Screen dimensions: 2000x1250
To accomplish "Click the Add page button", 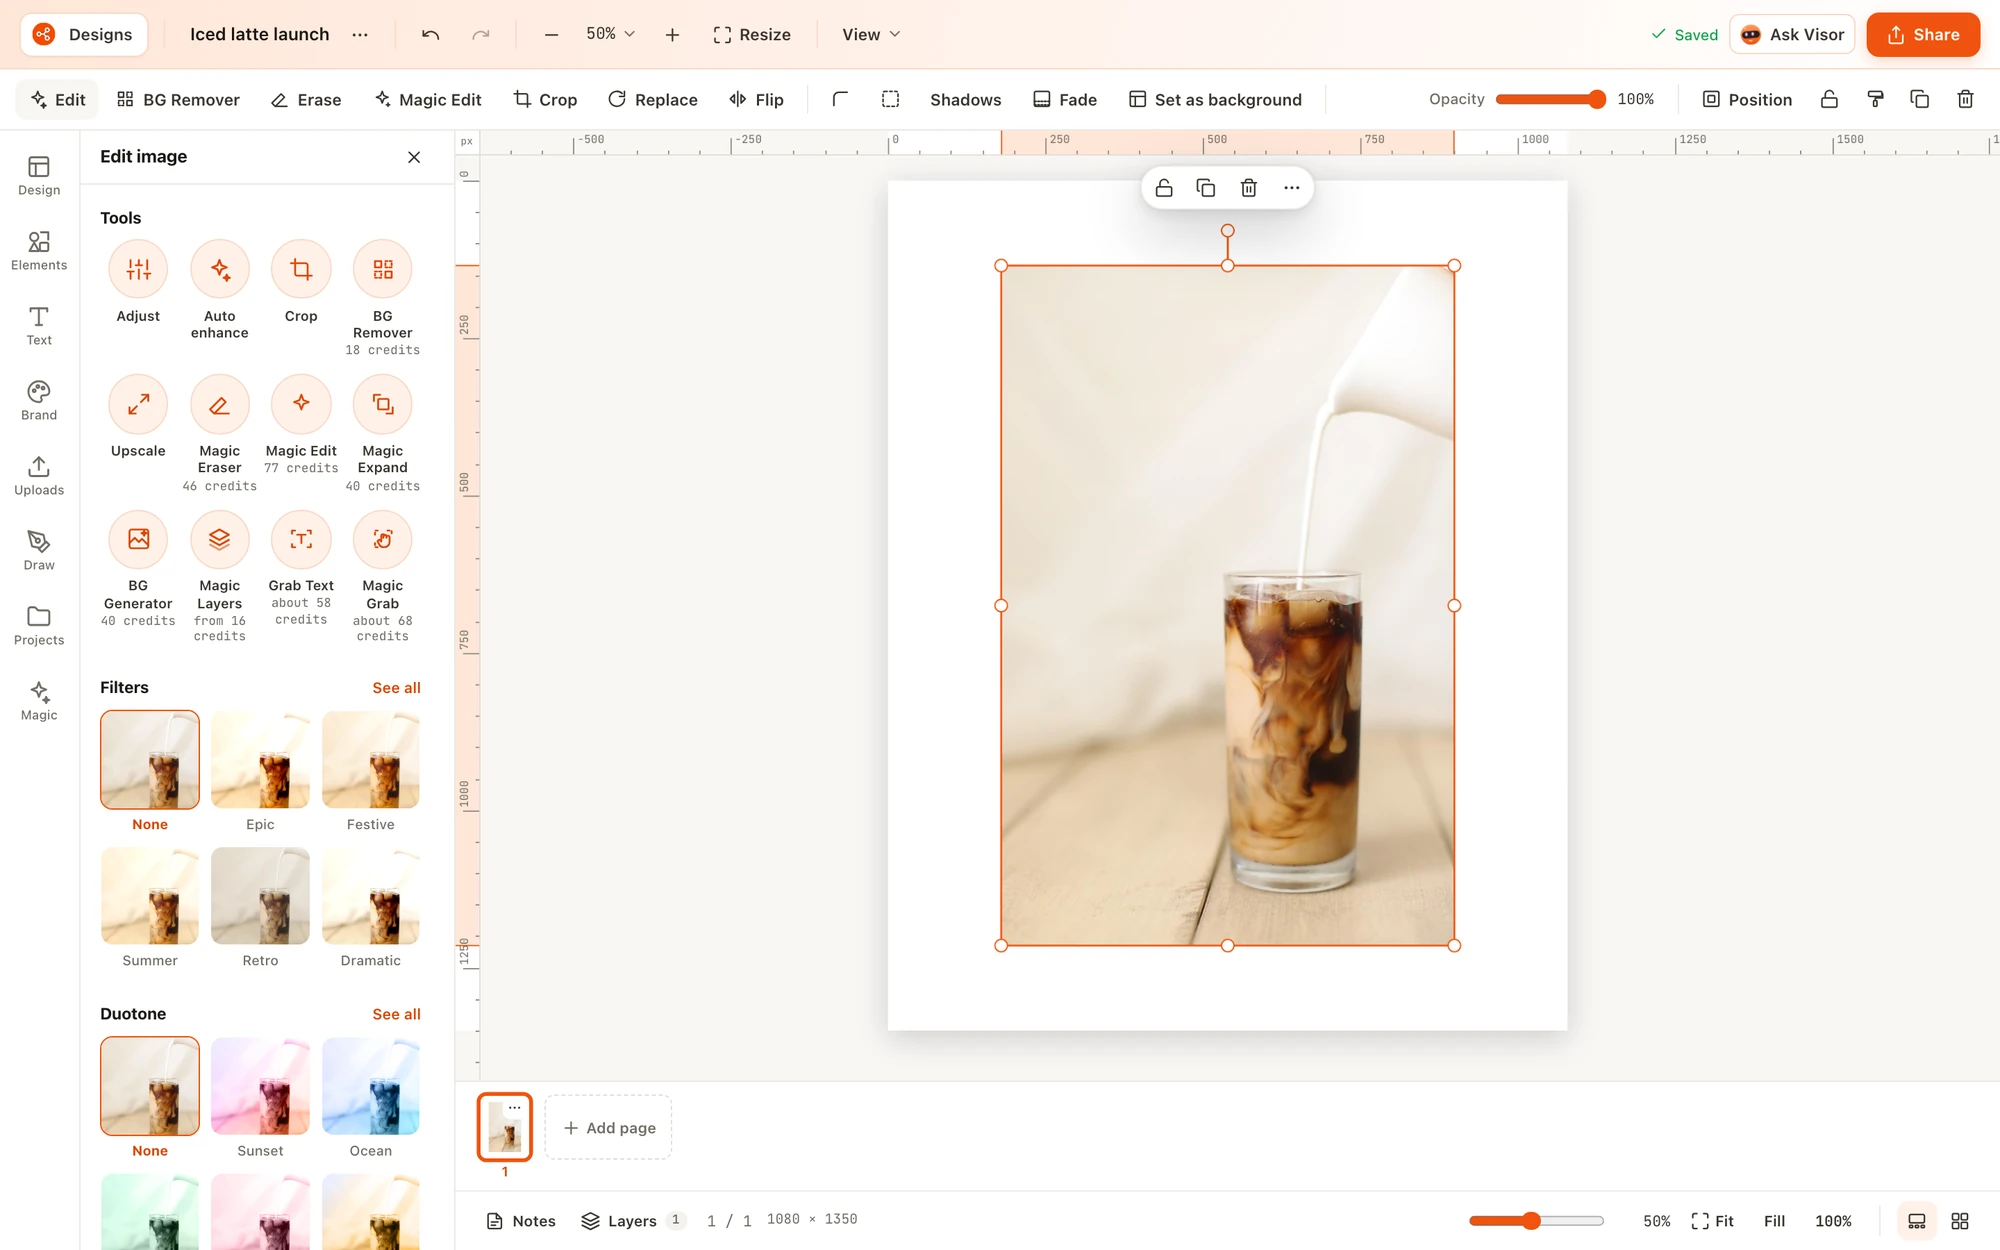I will click(x=609, y=1127).
